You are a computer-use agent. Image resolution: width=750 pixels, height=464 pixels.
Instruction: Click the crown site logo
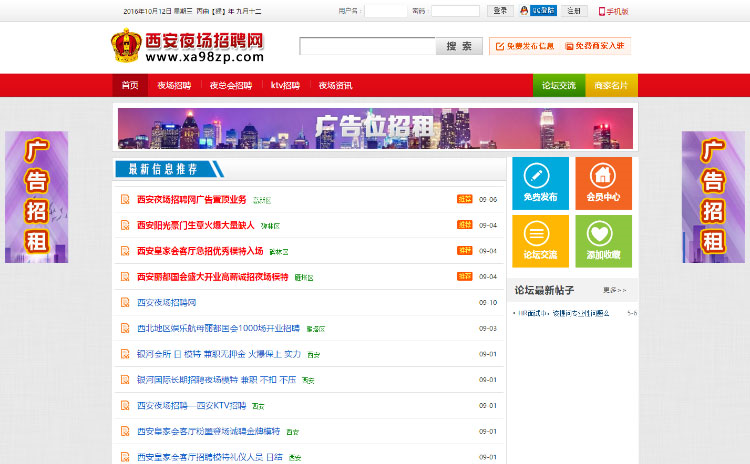pos(125,46)
